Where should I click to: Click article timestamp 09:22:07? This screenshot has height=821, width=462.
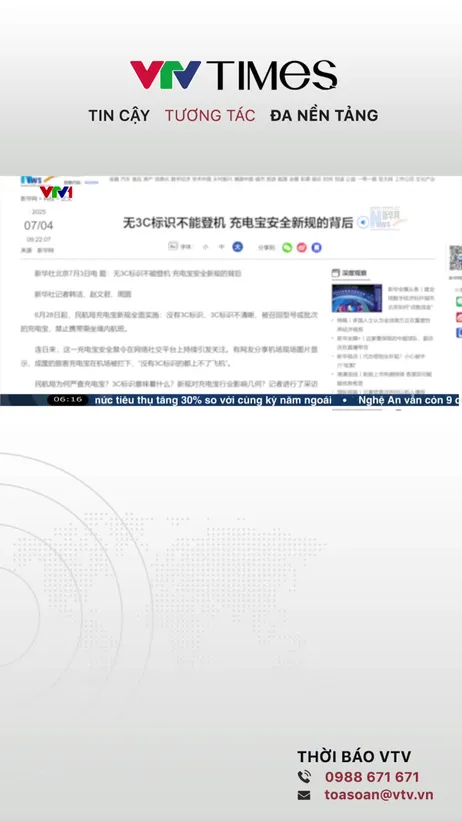coord(39,239)
